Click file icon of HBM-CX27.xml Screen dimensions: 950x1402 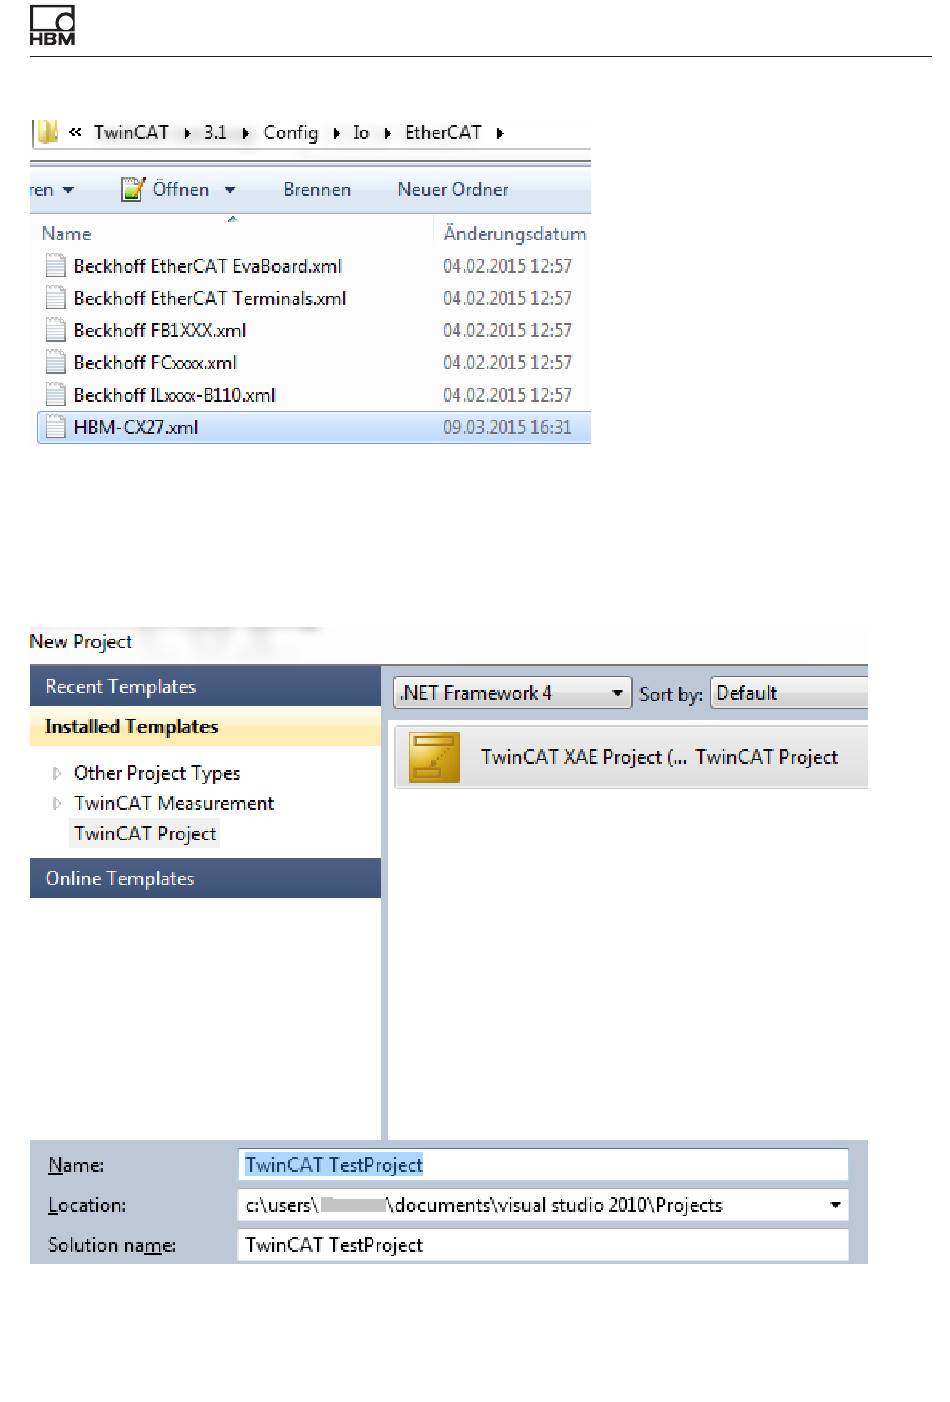point(56,427)
